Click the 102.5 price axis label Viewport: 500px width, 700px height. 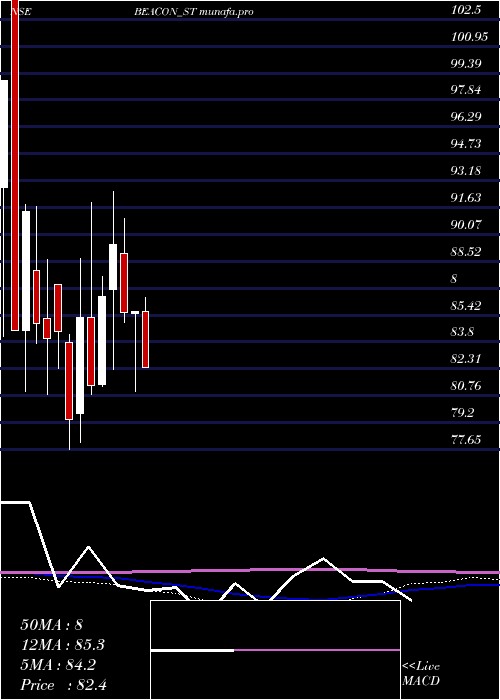466,10
